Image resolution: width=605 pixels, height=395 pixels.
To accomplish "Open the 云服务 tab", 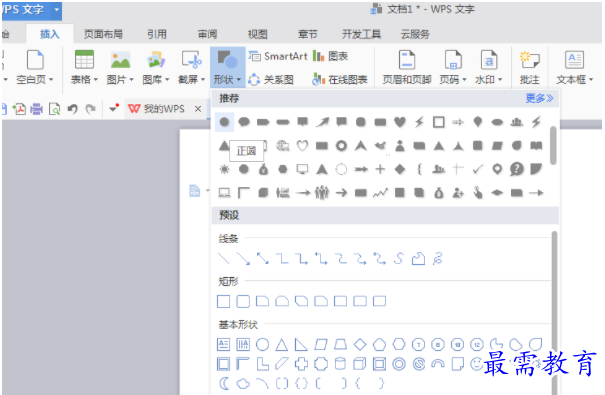I will pyautogui.click(x=415, y=34).
